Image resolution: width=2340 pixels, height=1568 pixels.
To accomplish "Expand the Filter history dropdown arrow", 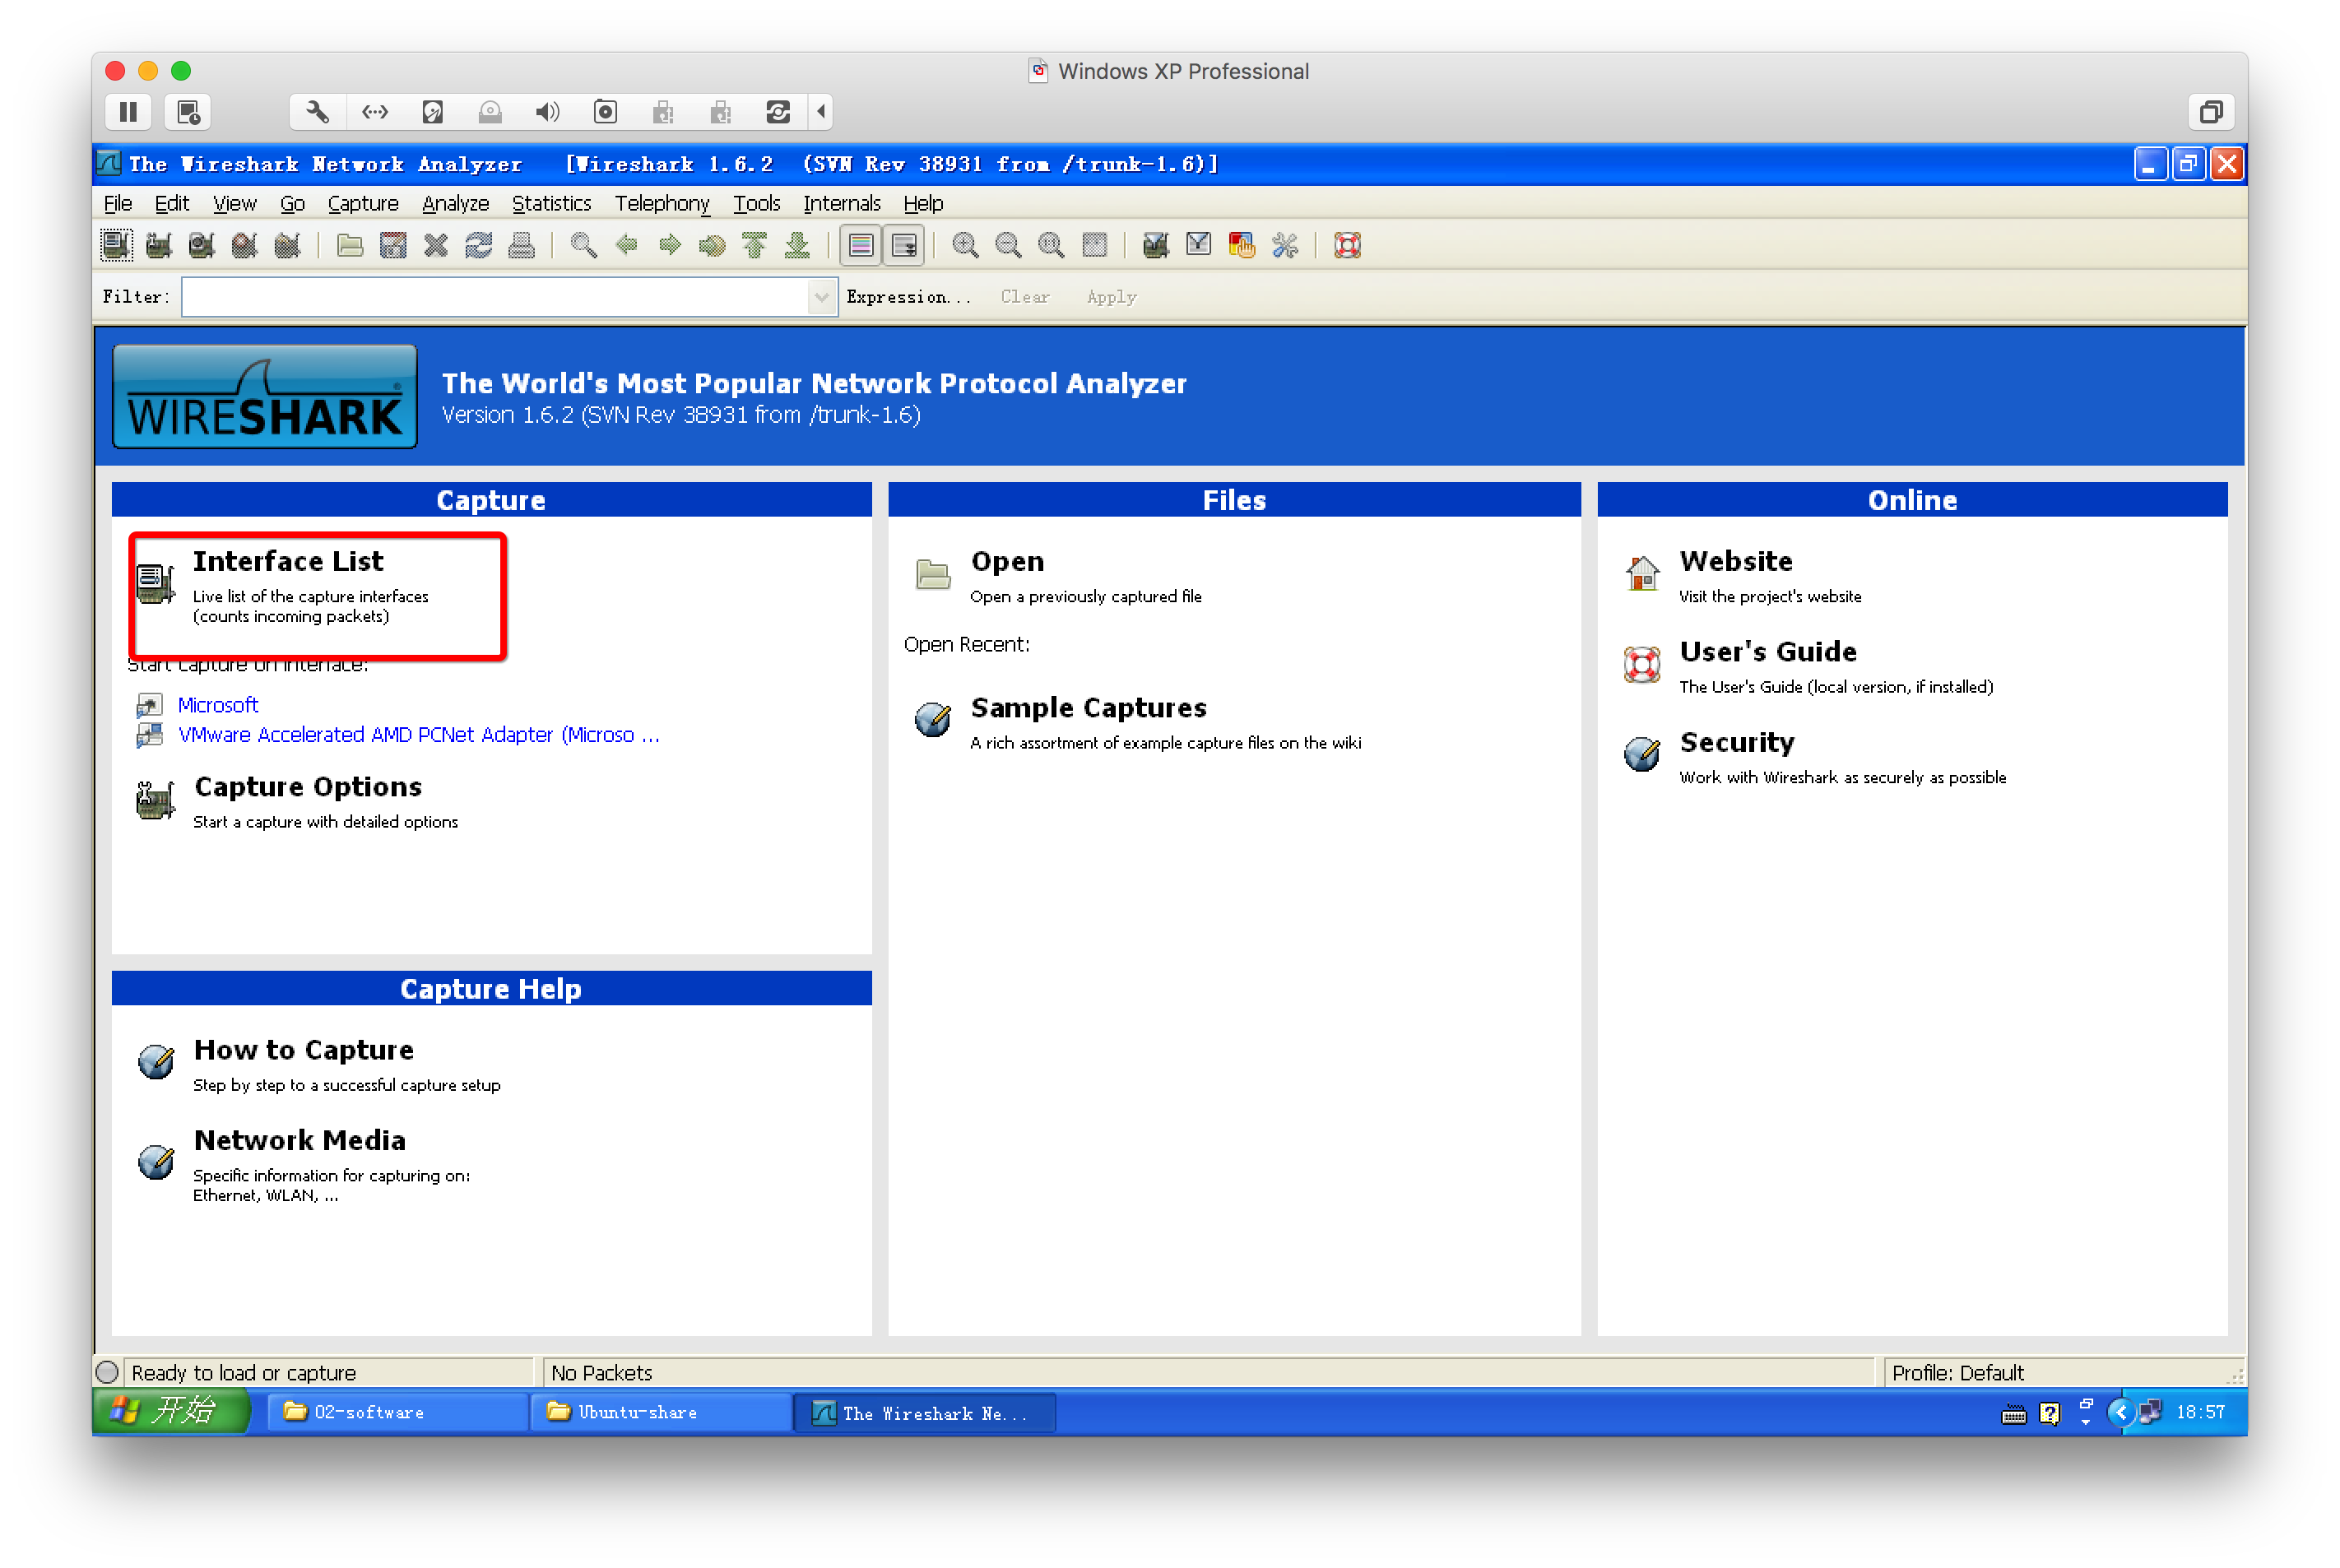I will pyautogui.click(x=821, y=297).
